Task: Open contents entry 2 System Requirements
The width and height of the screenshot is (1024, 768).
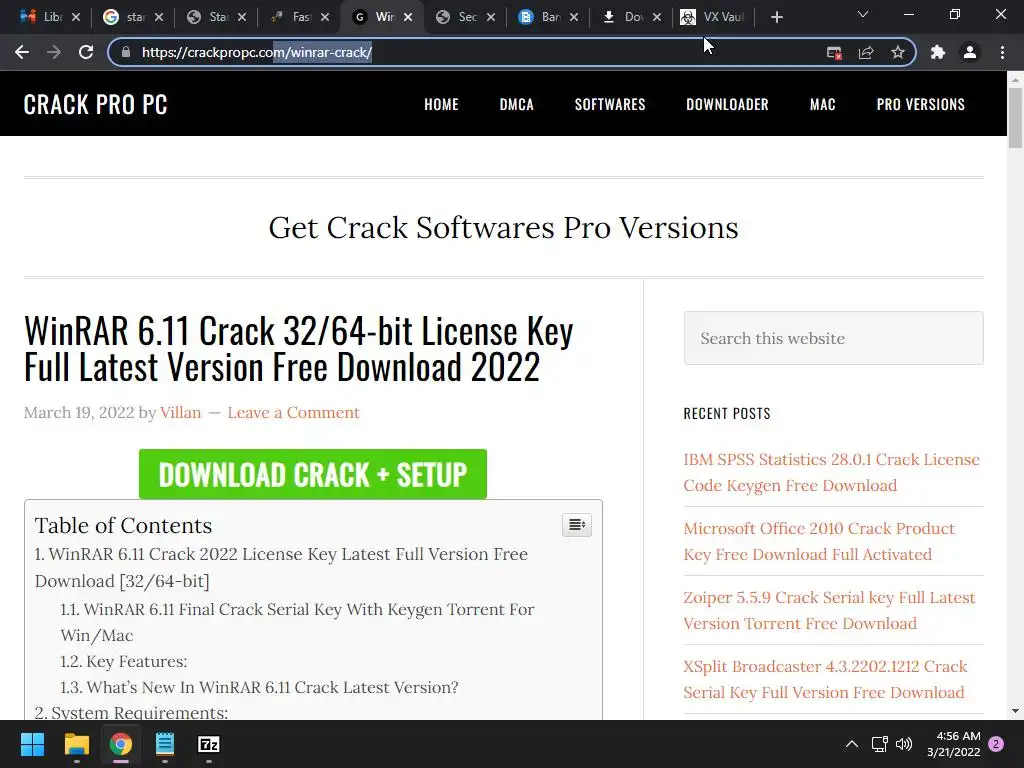Action: (131, 712)
